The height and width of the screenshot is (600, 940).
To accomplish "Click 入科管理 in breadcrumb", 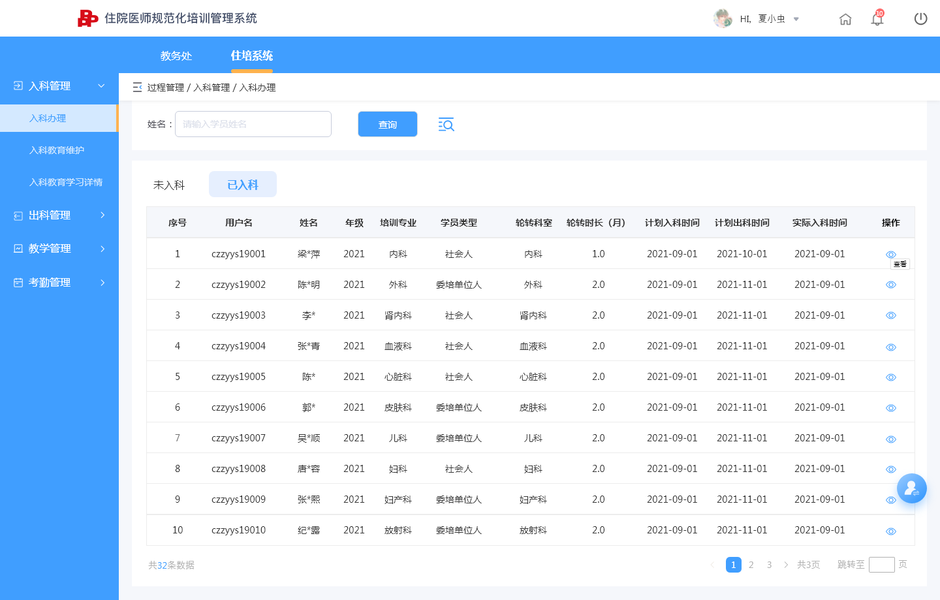I will coord(212,88).
